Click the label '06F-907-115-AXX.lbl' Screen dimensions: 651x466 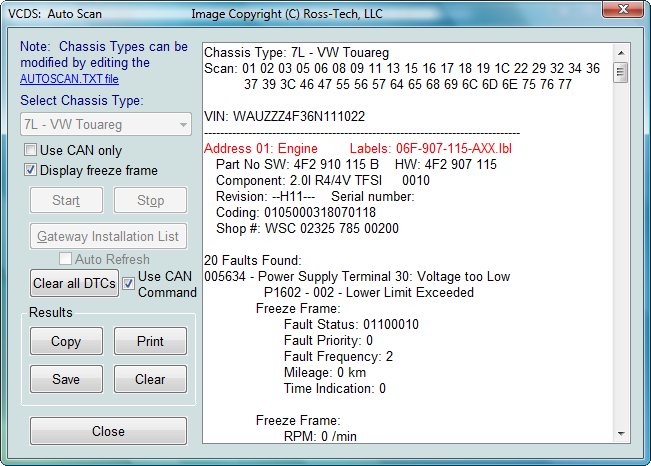click(x=454, y=148)
